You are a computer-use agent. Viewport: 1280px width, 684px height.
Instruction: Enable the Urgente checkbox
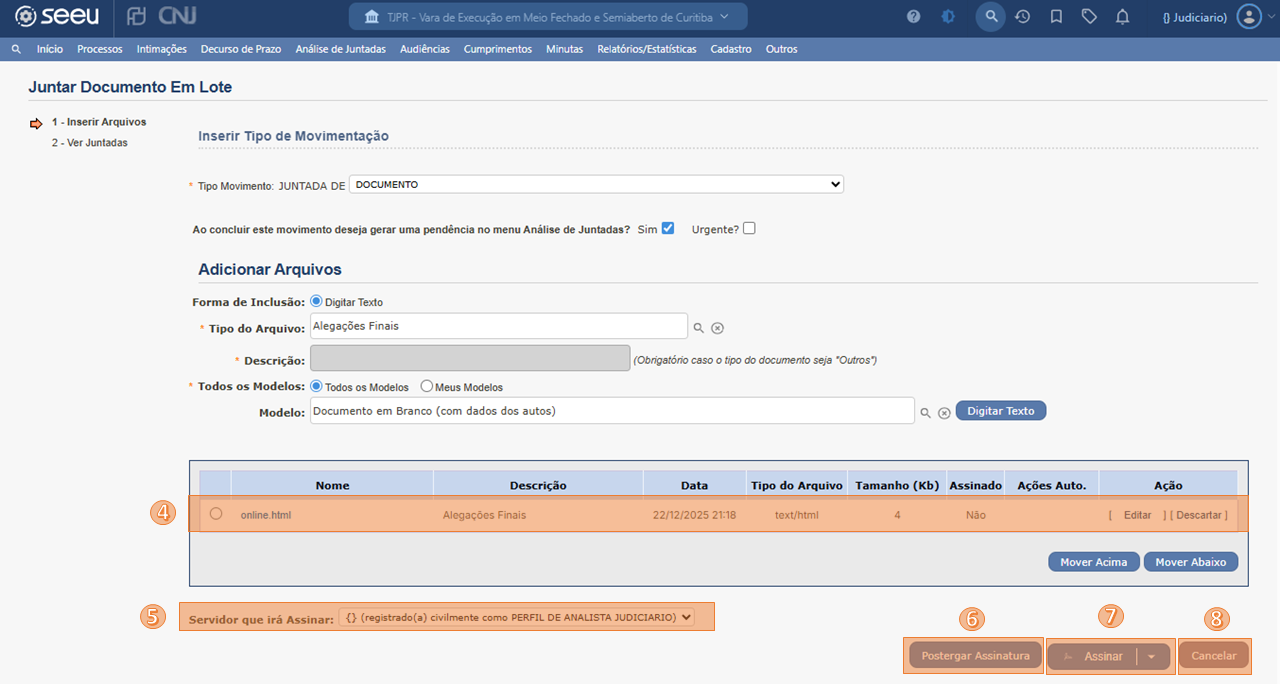pos(749,228)
